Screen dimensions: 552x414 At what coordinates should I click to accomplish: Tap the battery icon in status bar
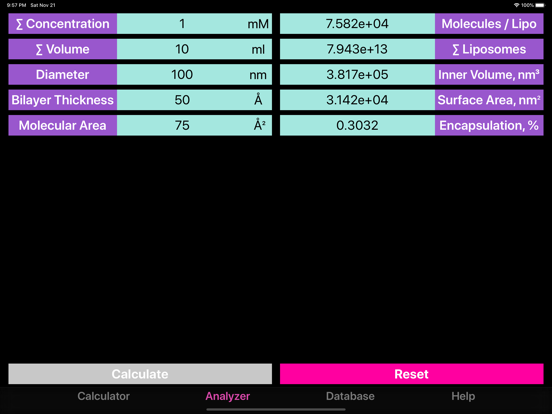click(540, 5)
